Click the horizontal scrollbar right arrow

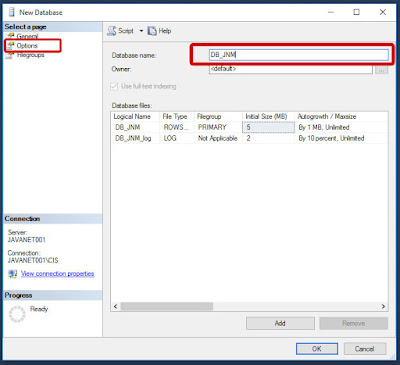(383, 306)
